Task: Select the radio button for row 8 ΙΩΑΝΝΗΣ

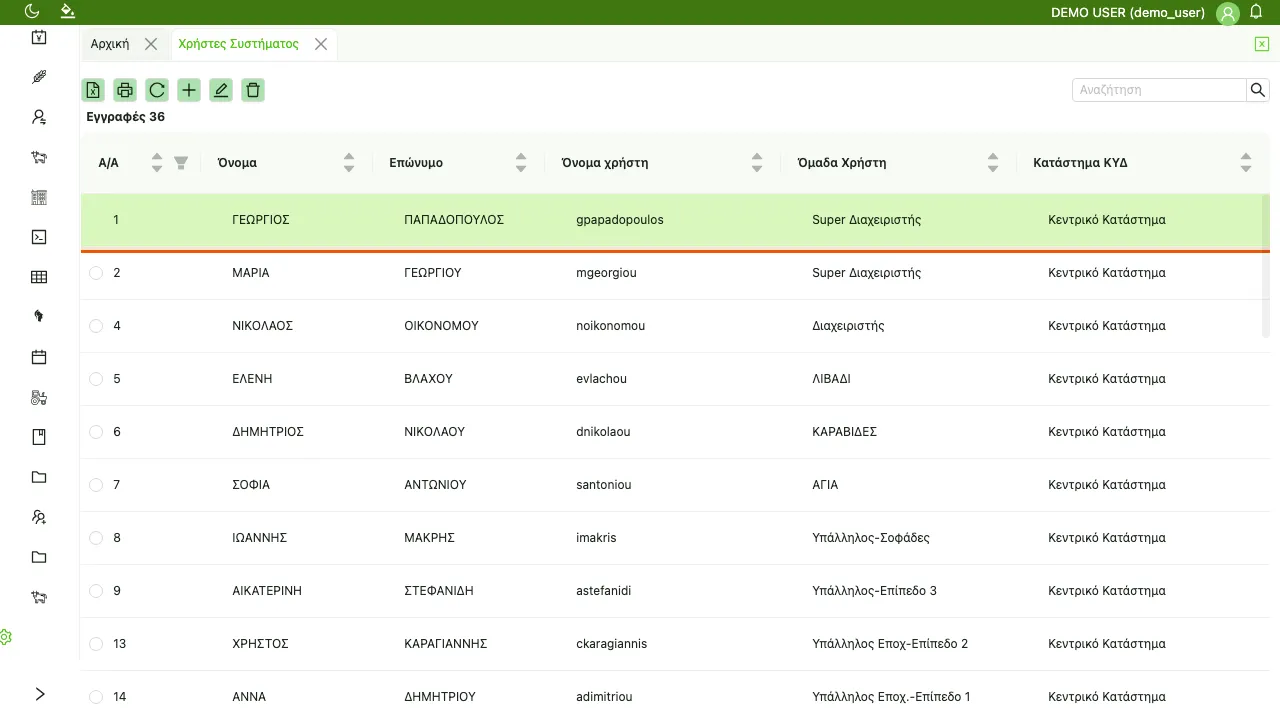Action: click(96, 538)
